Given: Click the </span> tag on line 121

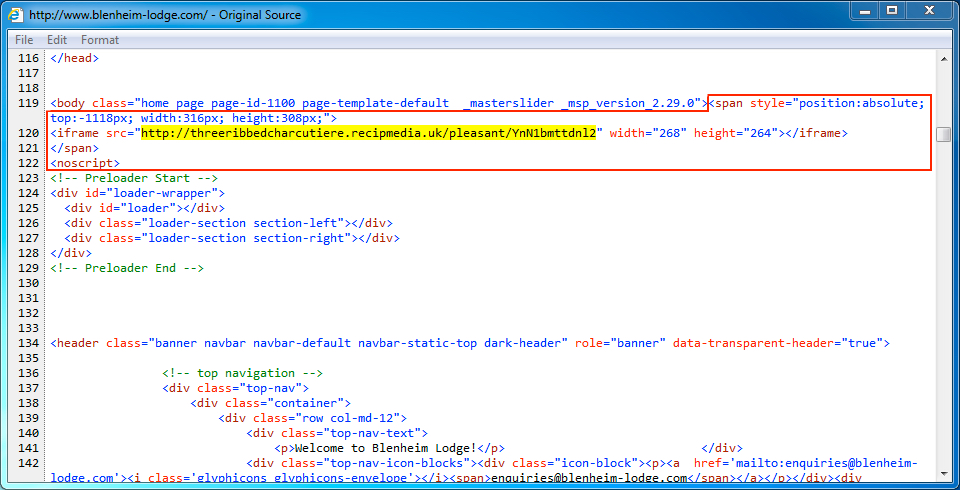Looking at the screenshot, I should 75,148.
